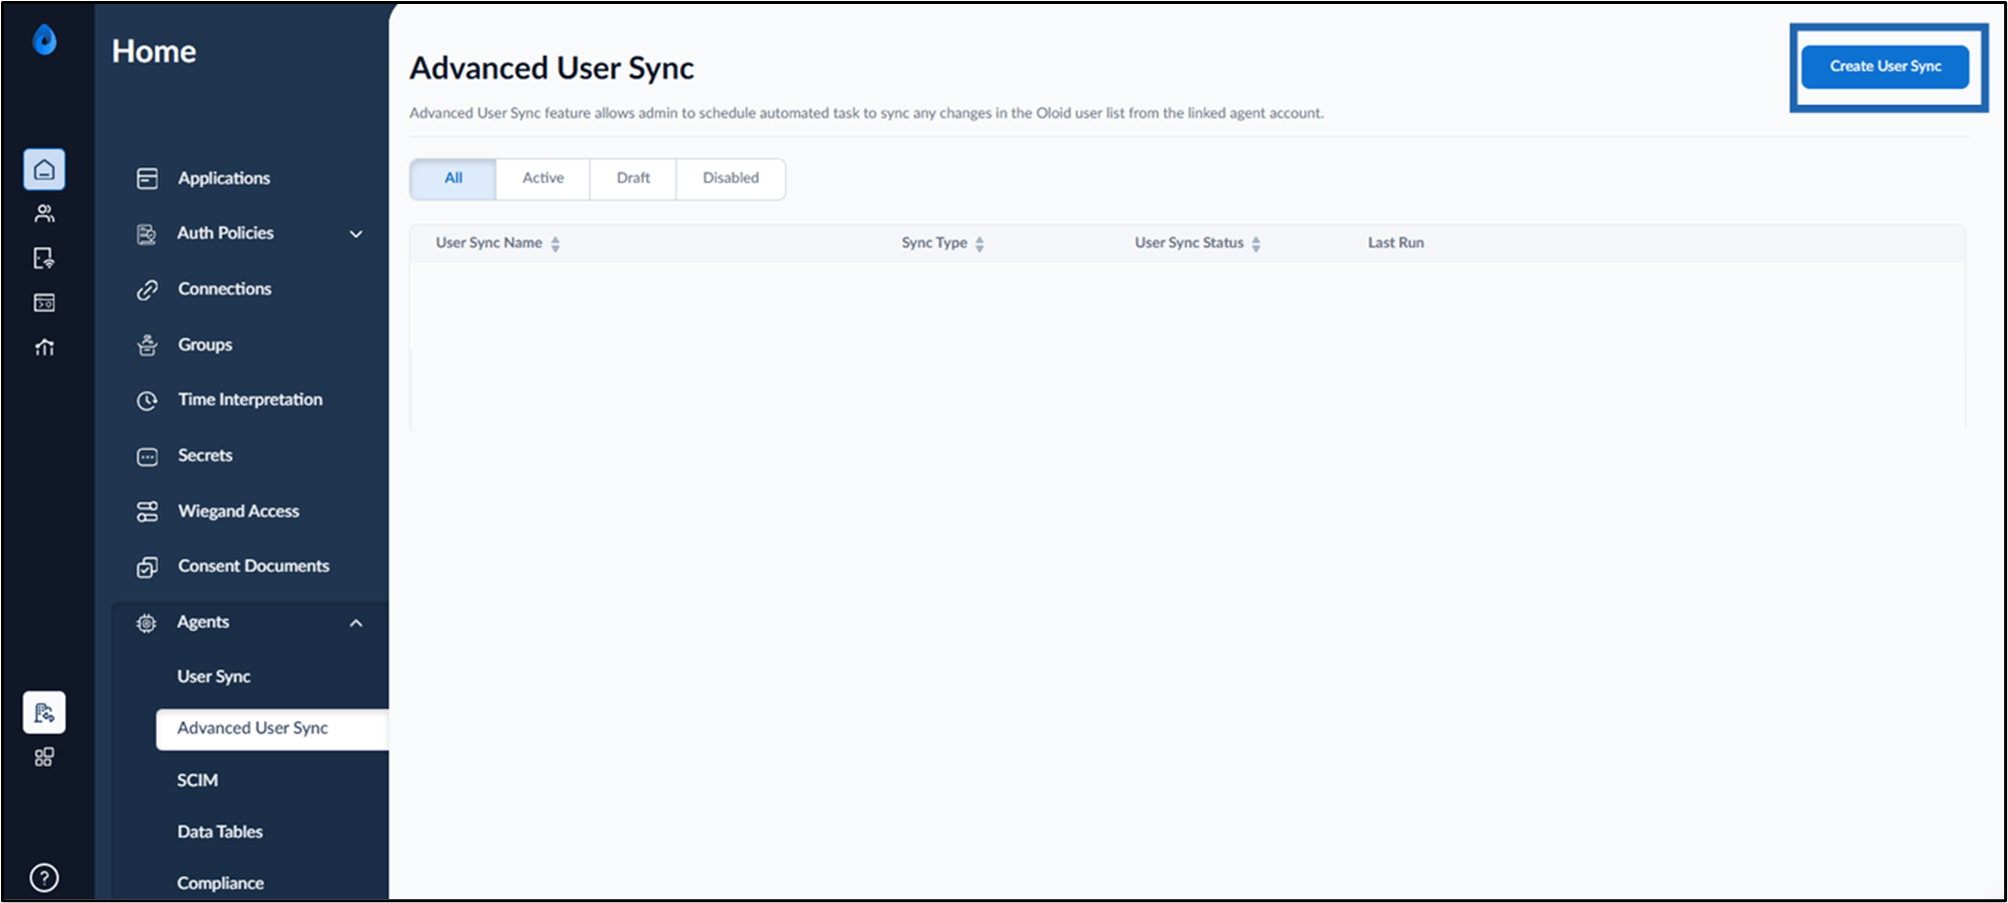Open Time Interpretation in the sidebar
Viewport: 2008px width, 903px height.
tap(250, 400)
